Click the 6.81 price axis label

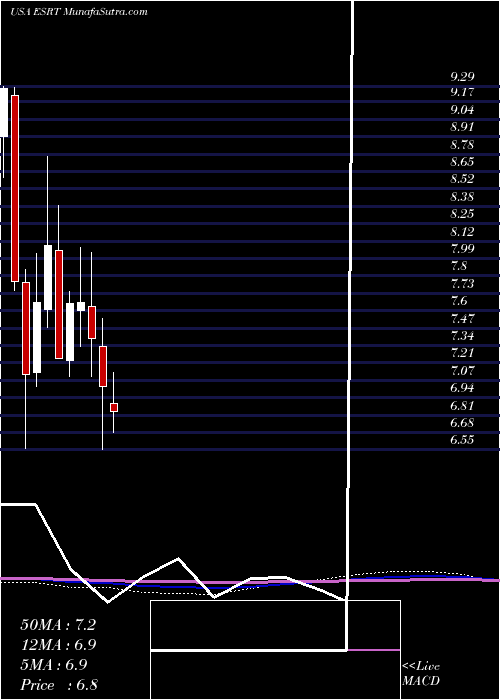click(x=462, y=406)
